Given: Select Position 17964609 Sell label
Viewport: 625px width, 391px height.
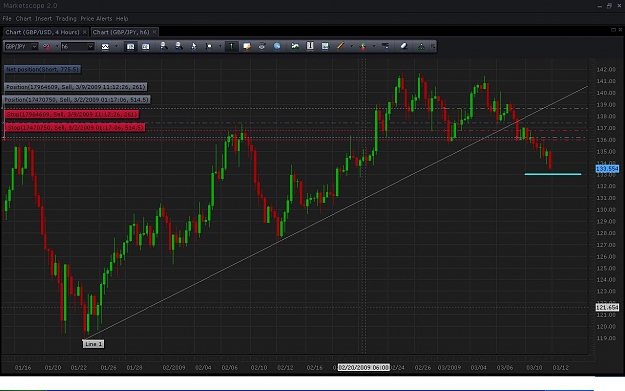Looking at the screenshot, I should point(75,87).
